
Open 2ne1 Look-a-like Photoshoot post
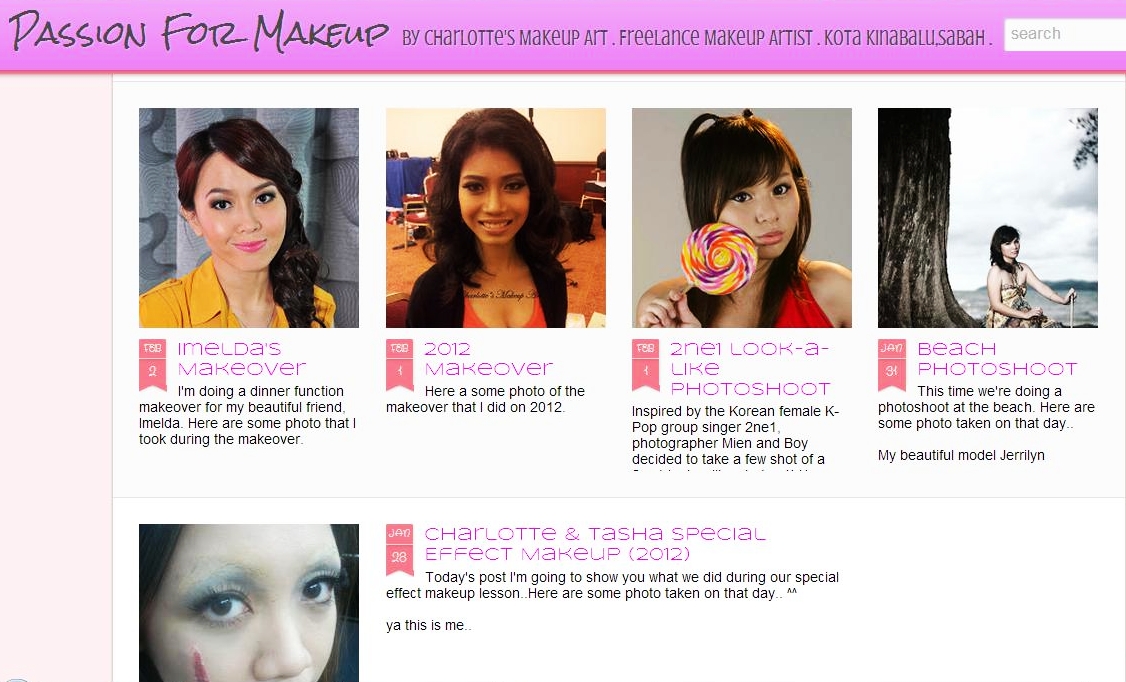pyautogui.click(x=750, y=368)
